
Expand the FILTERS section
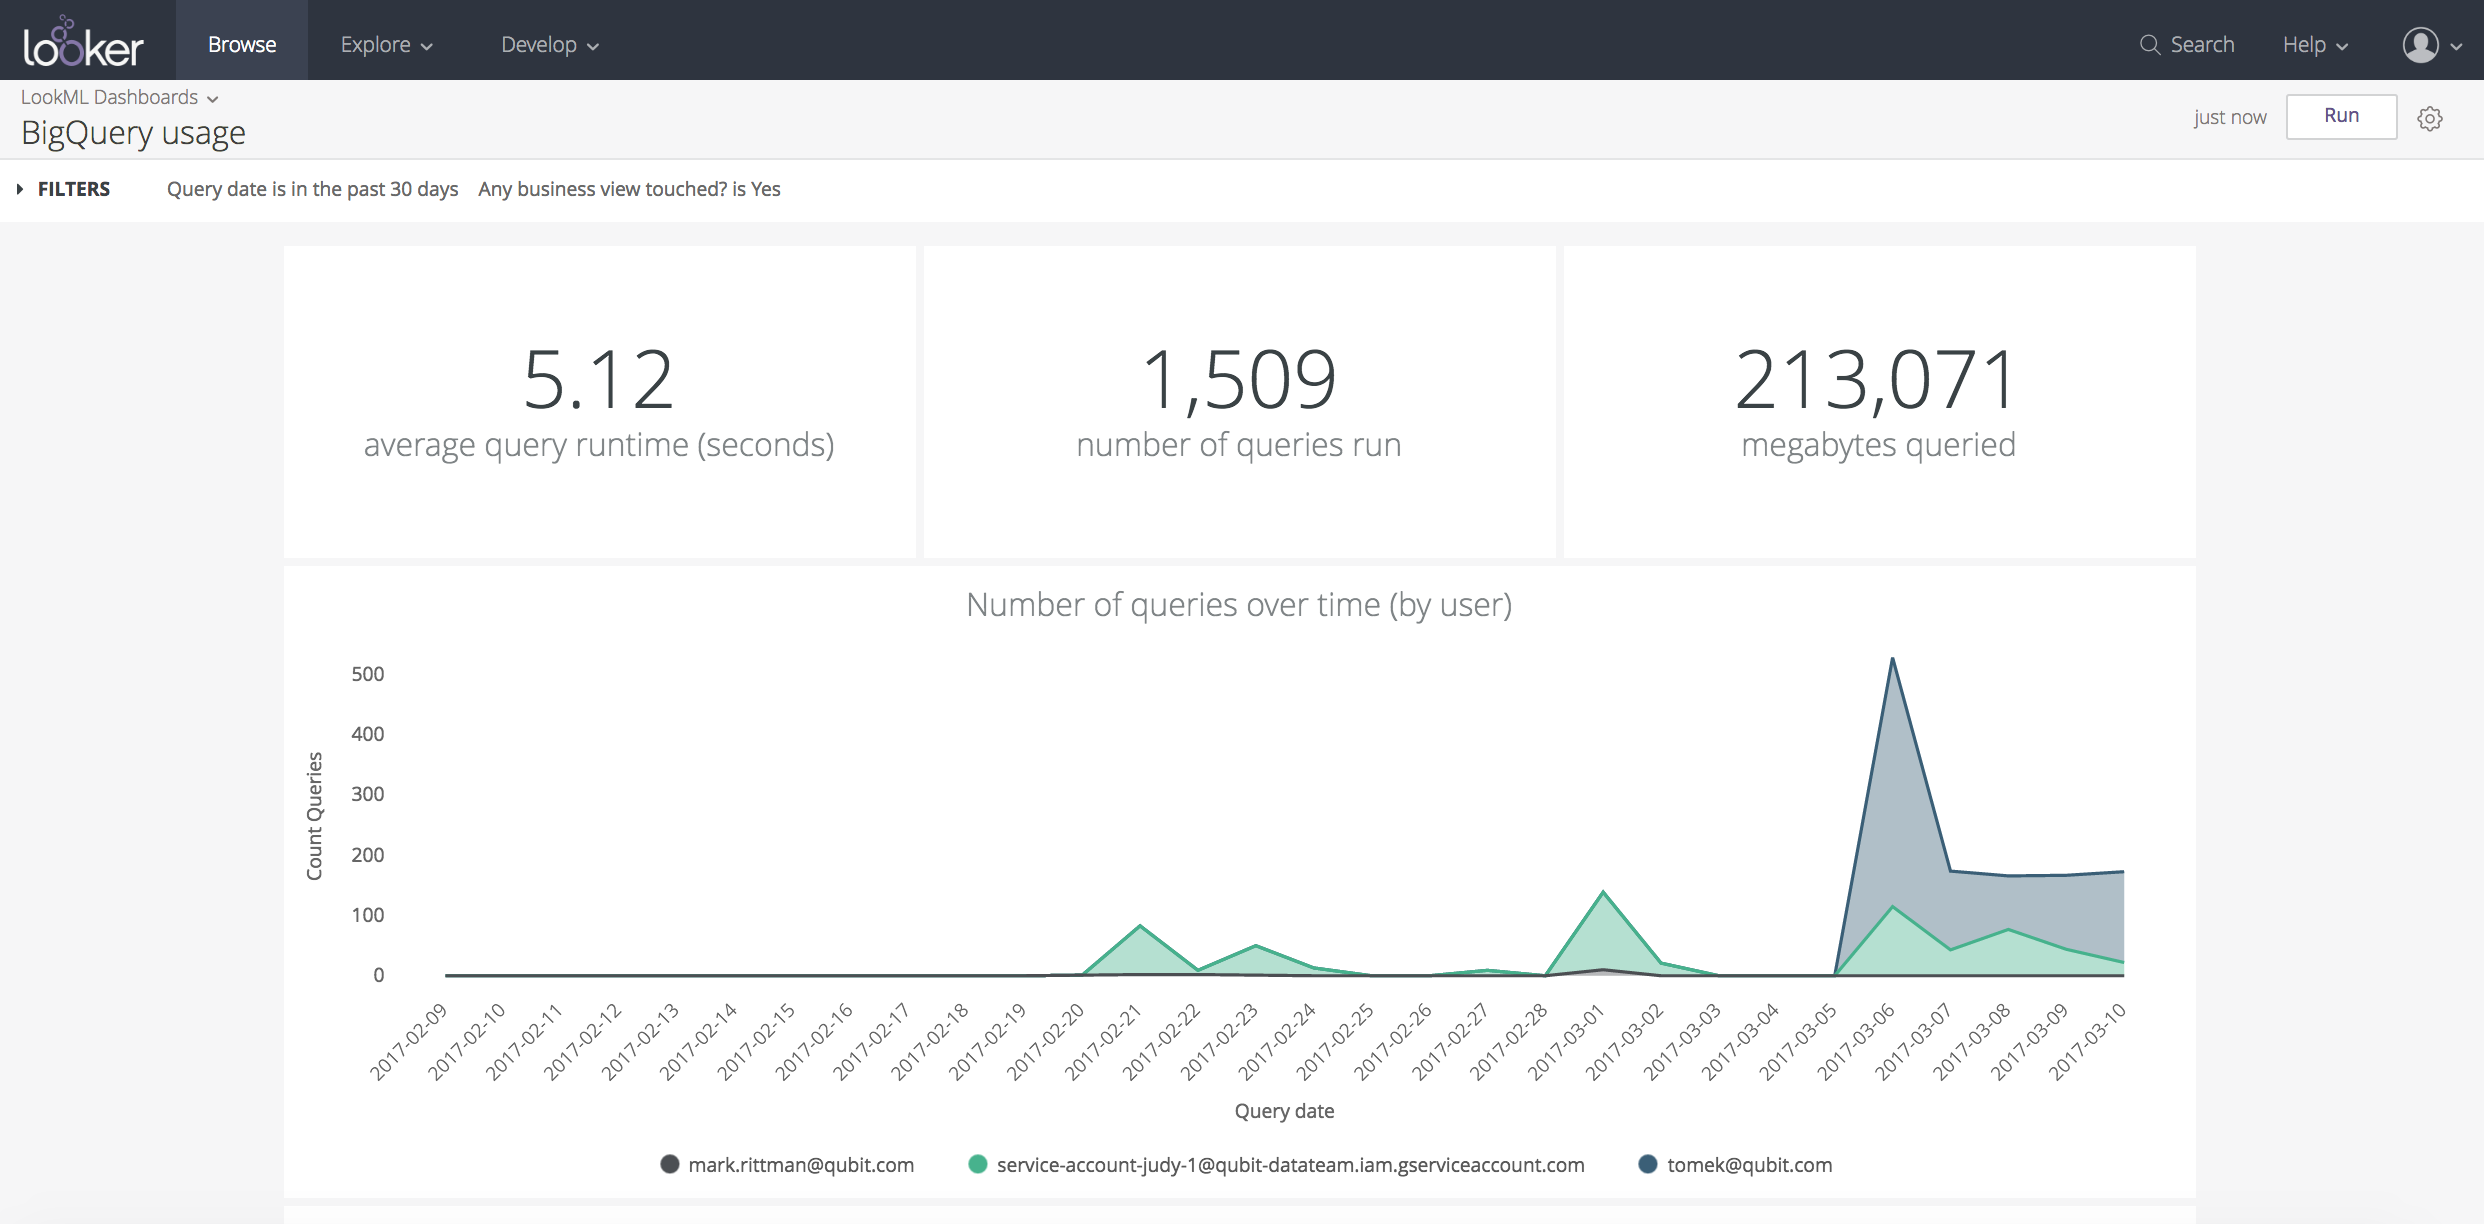click(x=64, y=189)
